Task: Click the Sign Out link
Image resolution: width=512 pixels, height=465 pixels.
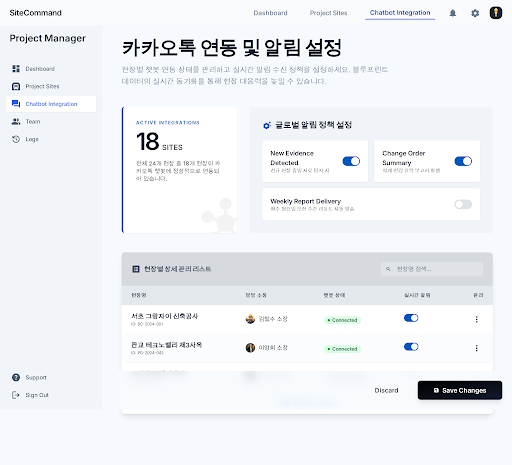Action: coord(37,395)
